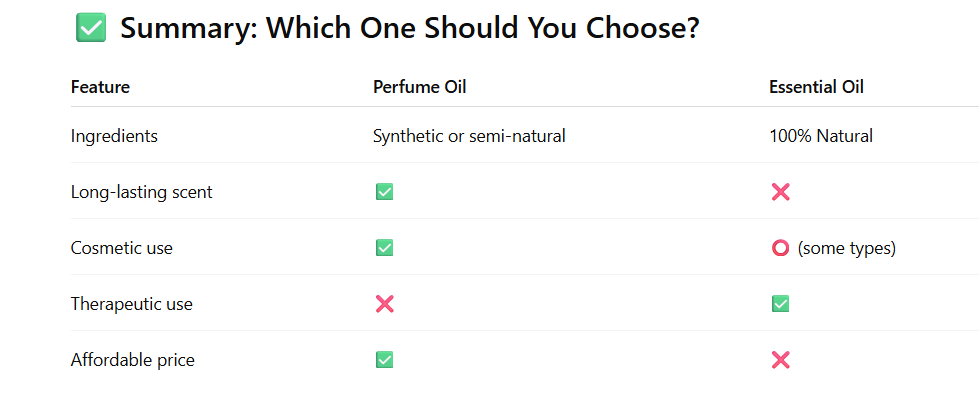
Task: Click the Perfume Oil affordable price checkmark
Action: (x=385, y=360)
